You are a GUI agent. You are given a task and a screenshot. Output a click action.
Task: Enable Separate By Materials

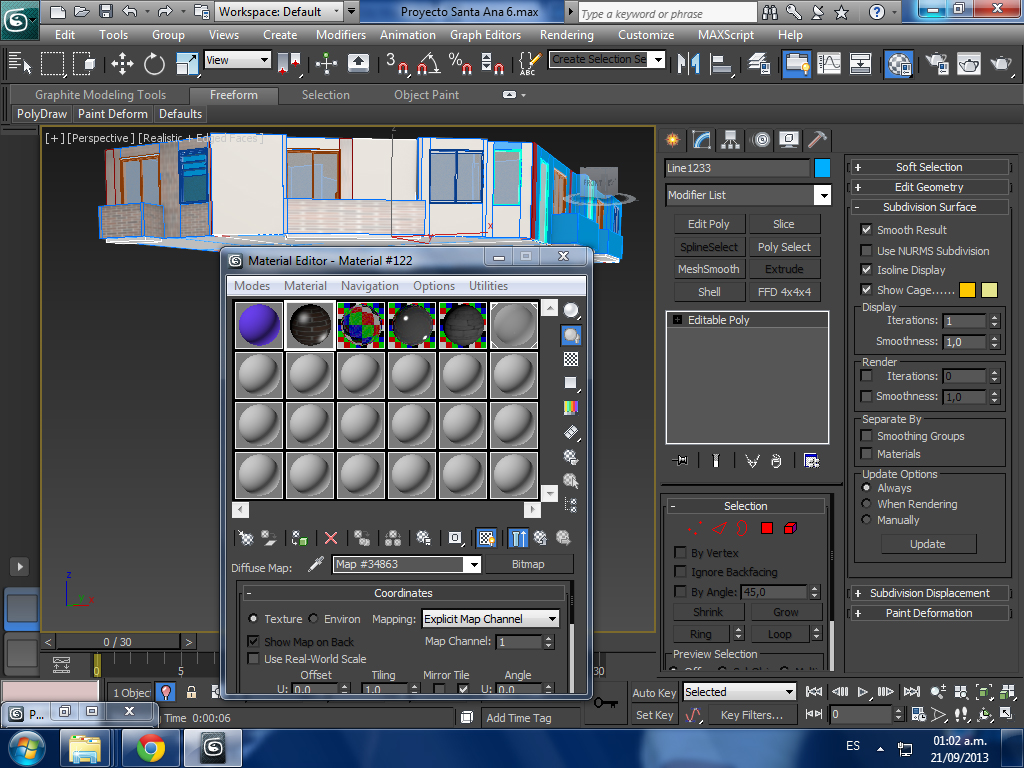coord(866,454)
